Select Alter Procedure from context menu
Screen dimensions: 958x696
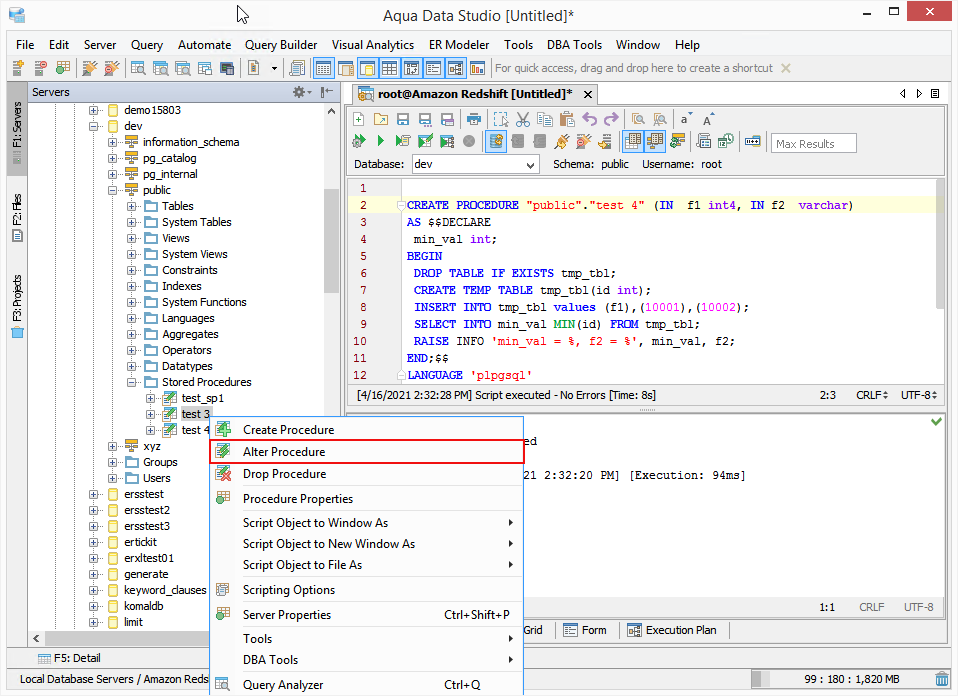284,452
